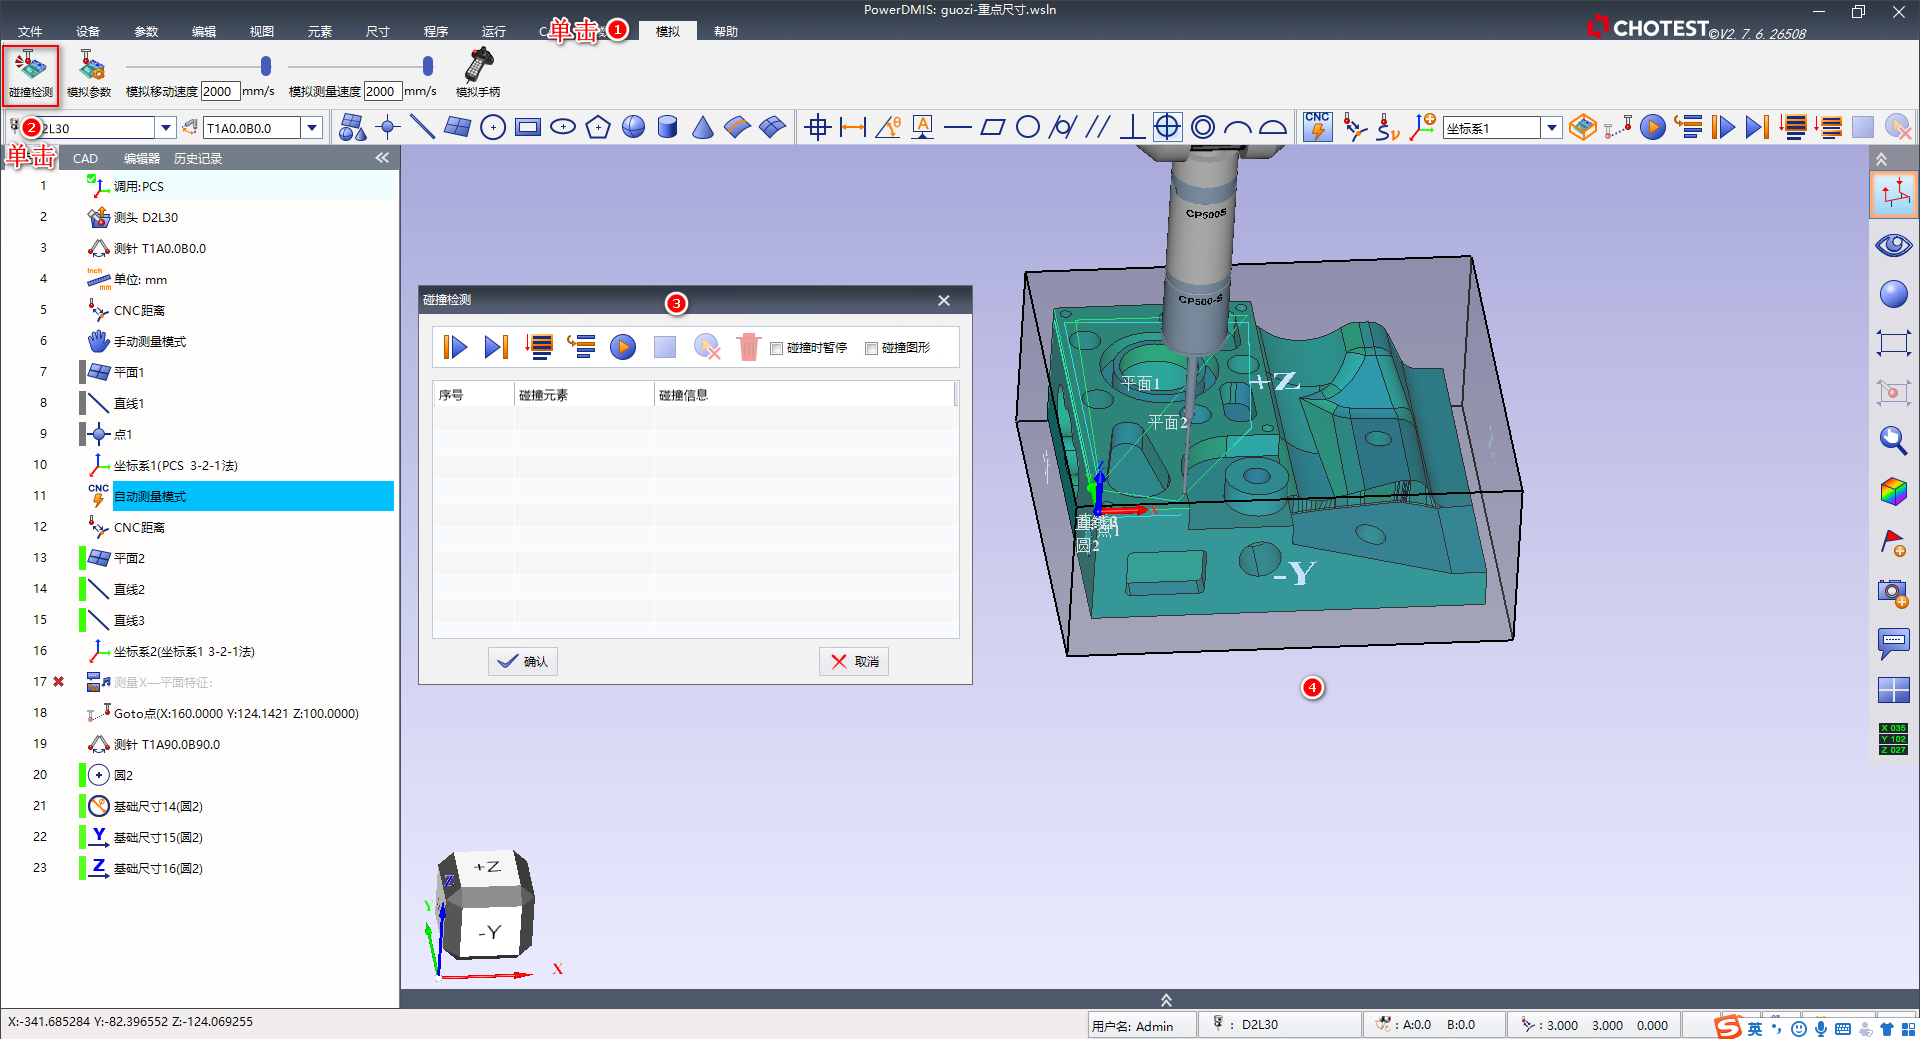Open the D2L30 probe dropdown
The height and width of the screenshot is (1039, 1920).
coord(166,128)
